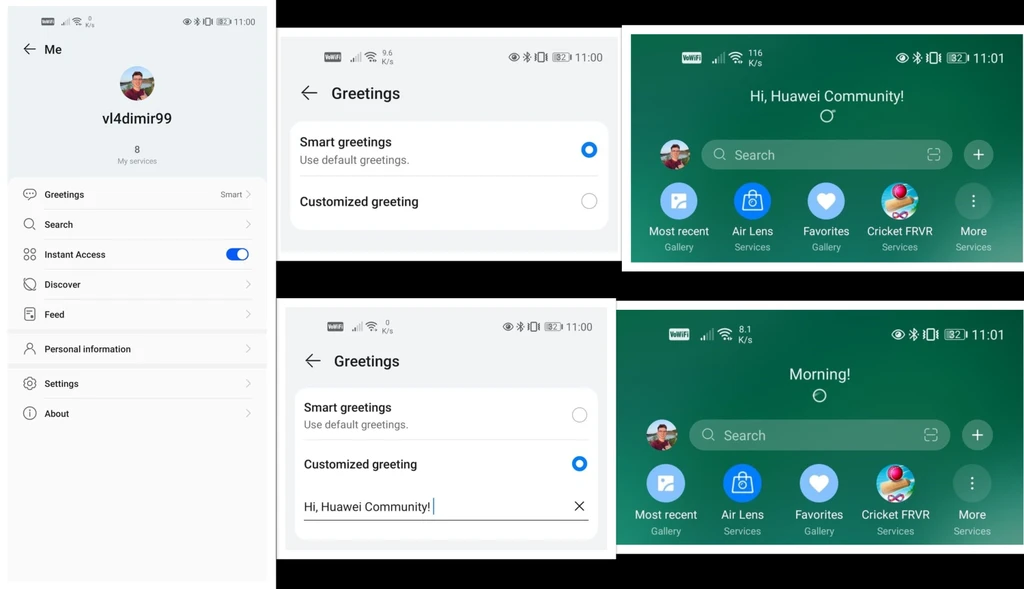Tap the Bluetooth icon in the Me screen status bar

pos(197,22)
